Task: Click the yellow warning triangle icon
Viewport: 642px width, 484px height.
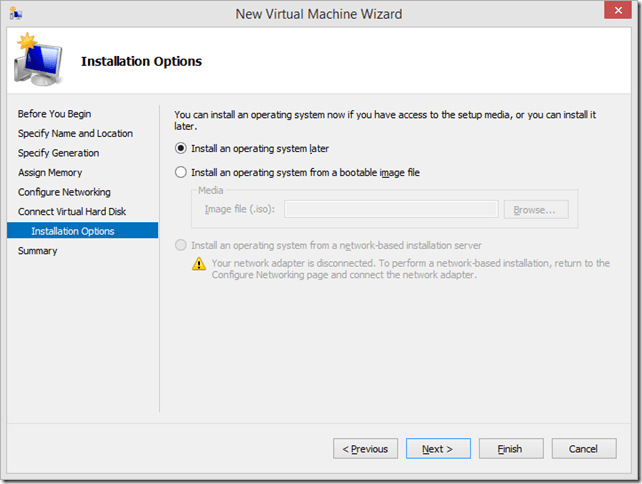Action: (x=200, y=264)
